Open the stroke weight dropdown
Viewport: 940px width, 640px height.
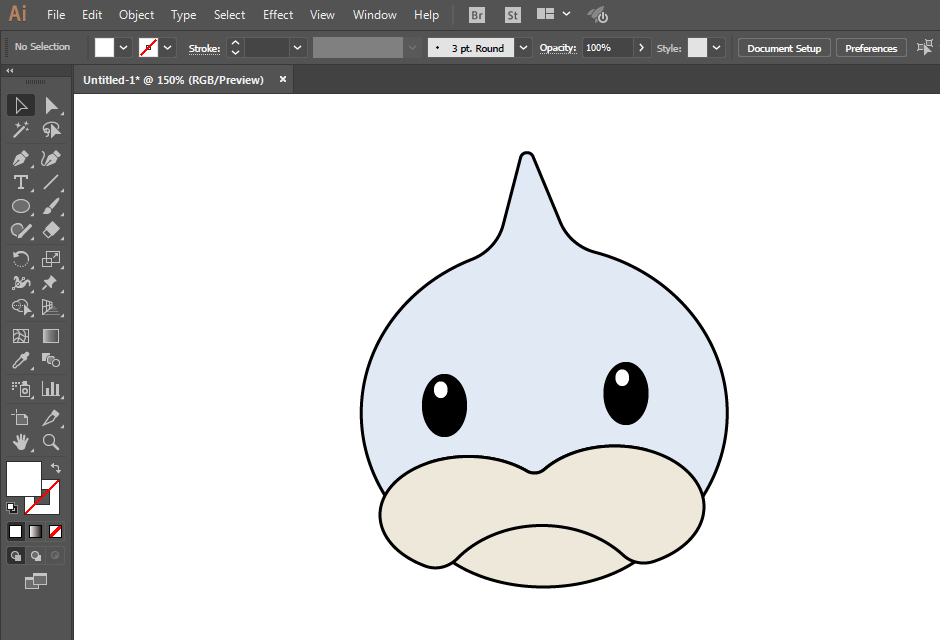click(298, 47)
